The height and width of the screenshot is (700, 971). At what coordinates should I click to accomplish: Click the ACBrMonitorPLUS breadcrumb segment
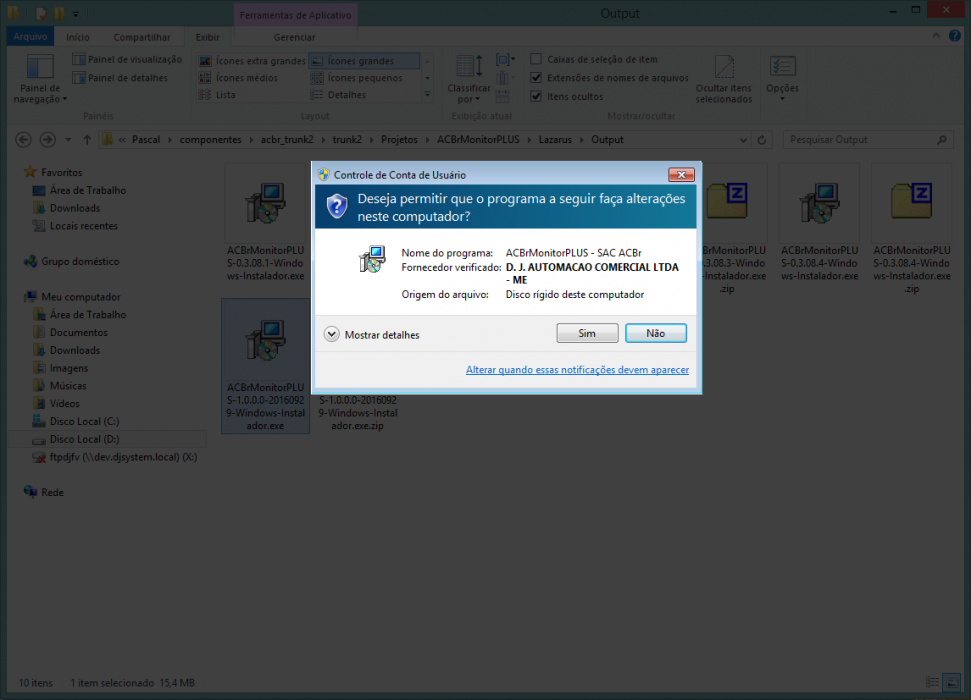coord(478,140)
